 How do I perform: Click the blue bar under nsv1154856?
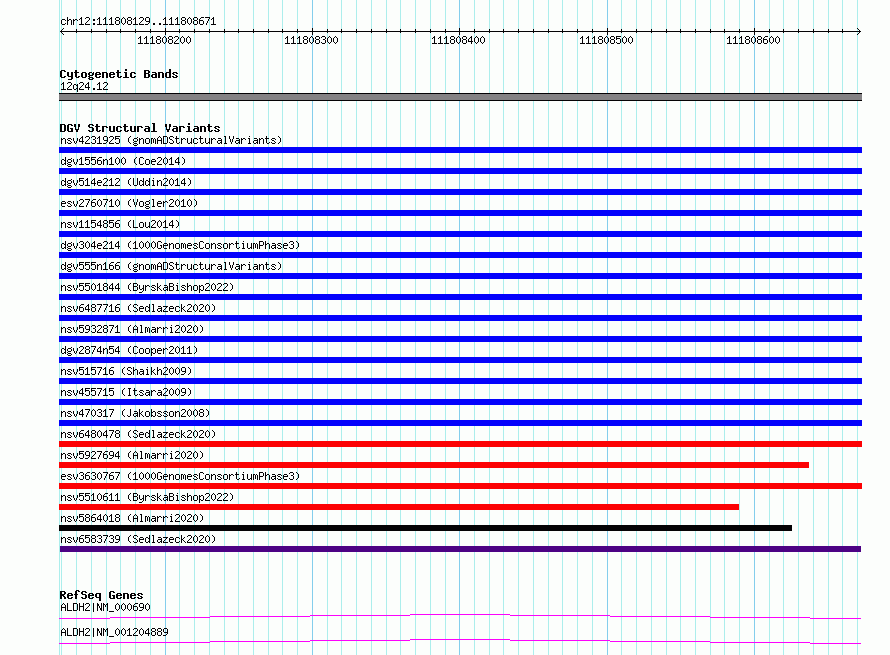point(460,234)
